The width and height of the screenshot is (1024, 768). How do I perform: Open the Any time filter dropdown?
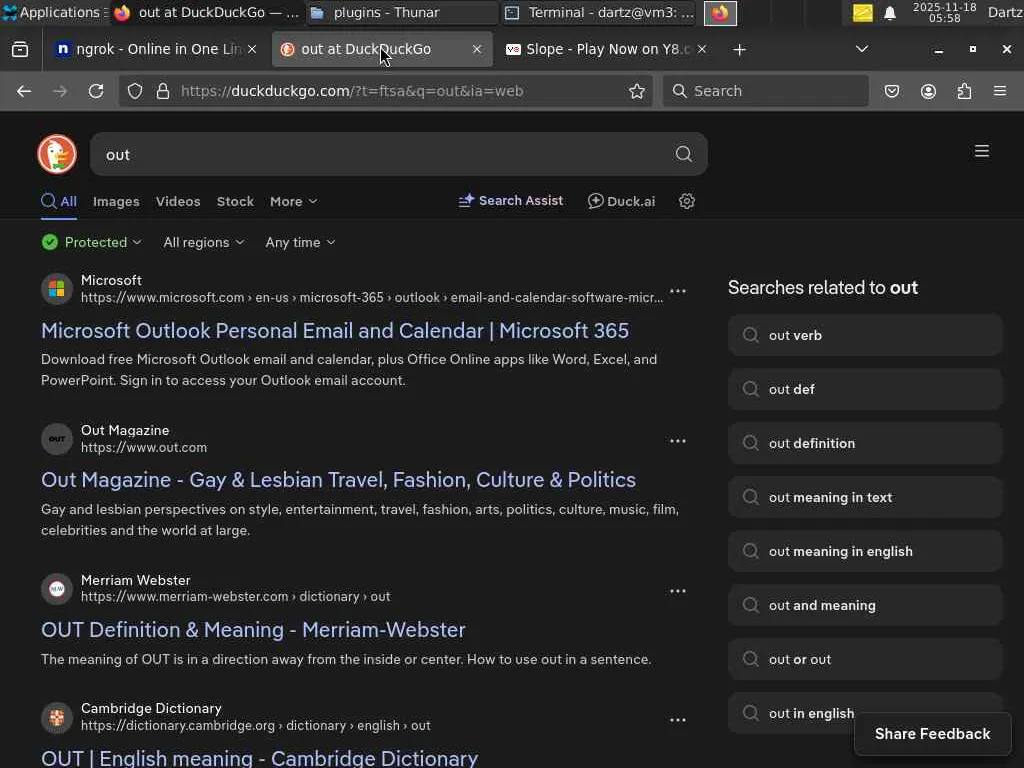coord(300,242)
